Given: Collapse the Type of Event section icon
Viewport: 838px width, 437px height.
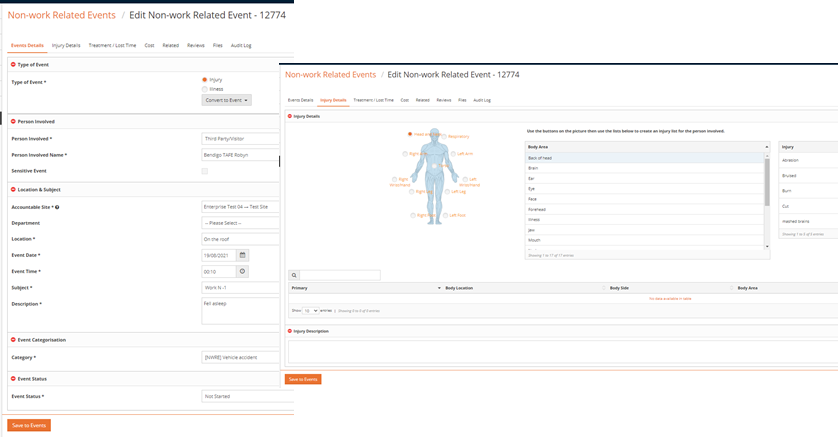Looking at the screenshot, I should 13,65.
